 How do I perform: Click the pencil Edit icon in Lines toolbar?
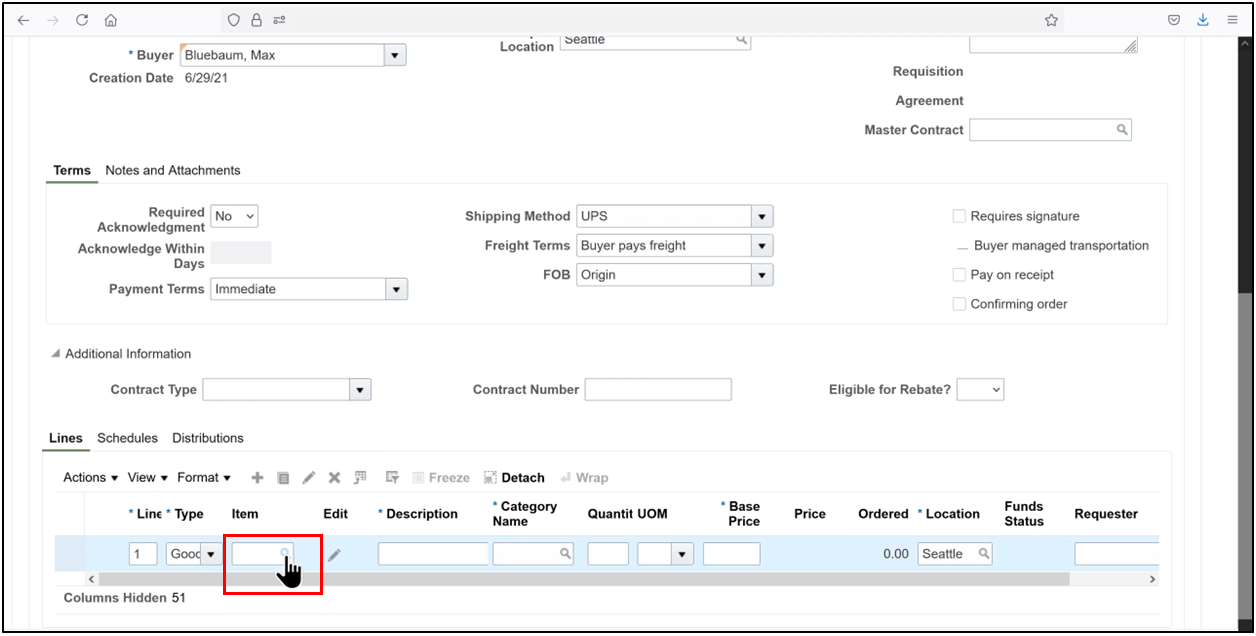tap(309, 478)
